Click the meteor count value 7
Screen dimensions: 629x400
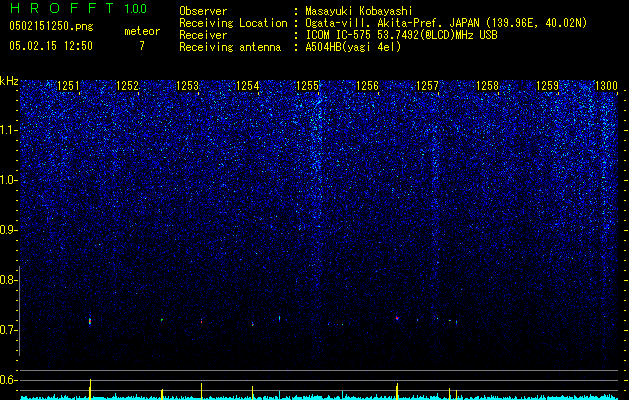point(142,46)
